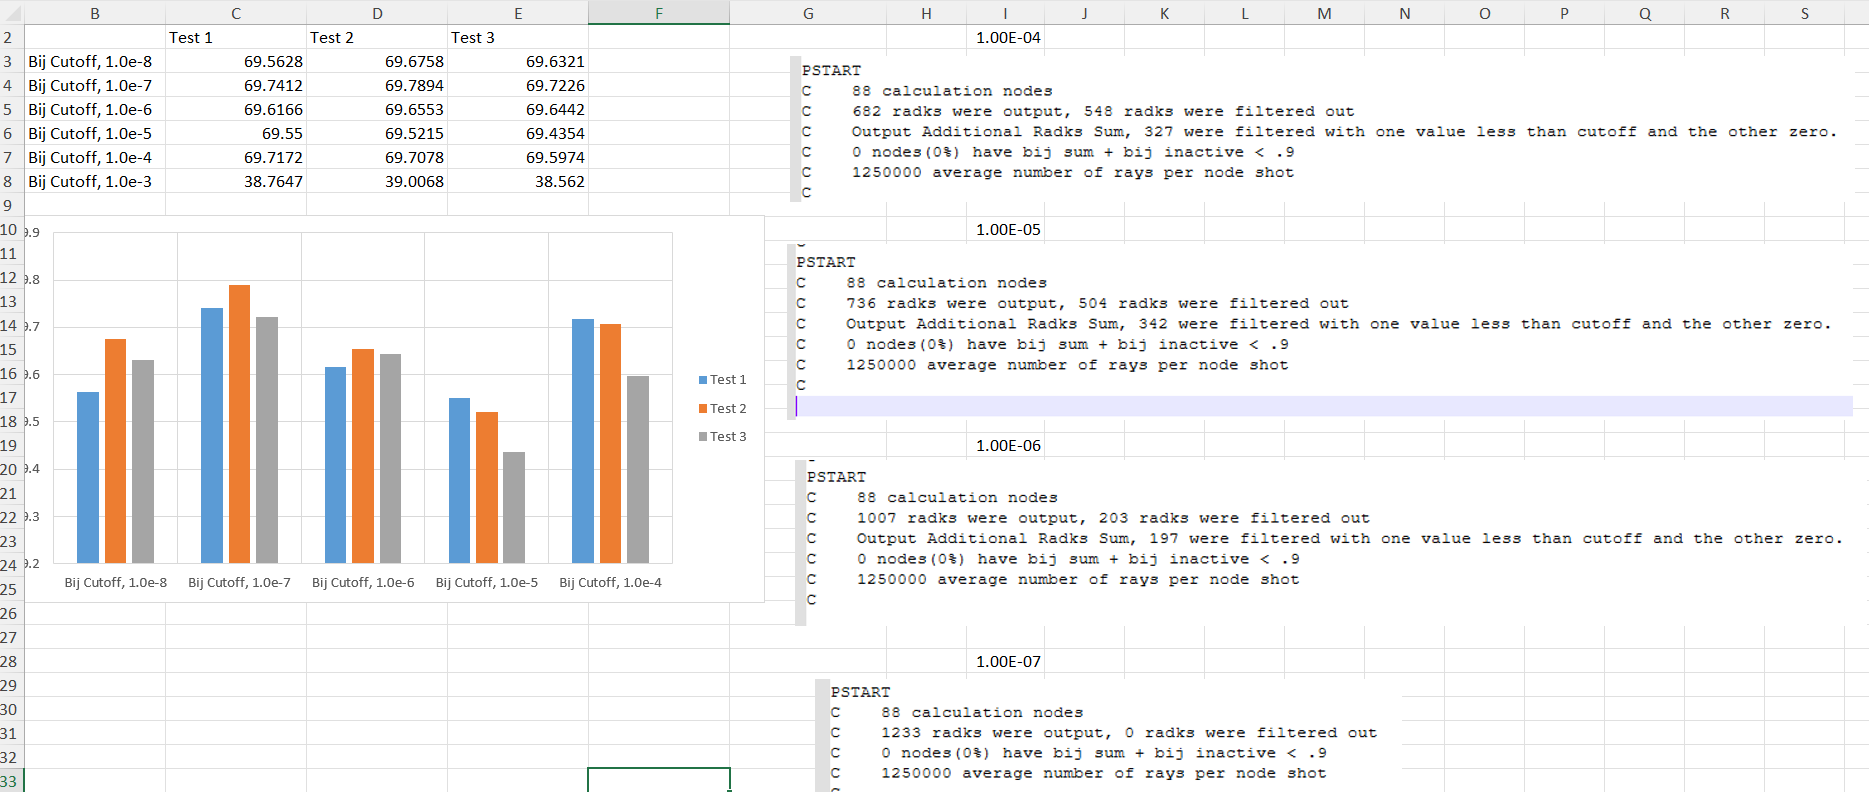Click the cell containing 69.7412

coord(236,85)
